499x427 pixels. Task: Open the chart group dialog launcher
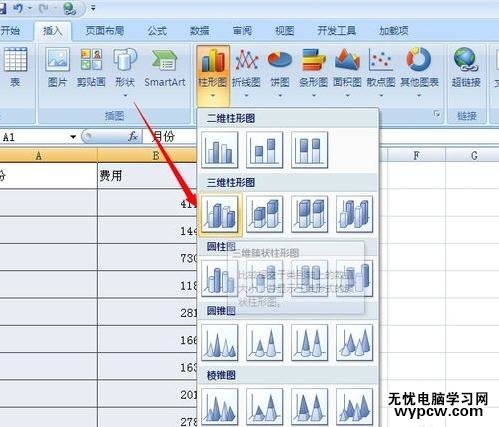[x=437, y=114]
